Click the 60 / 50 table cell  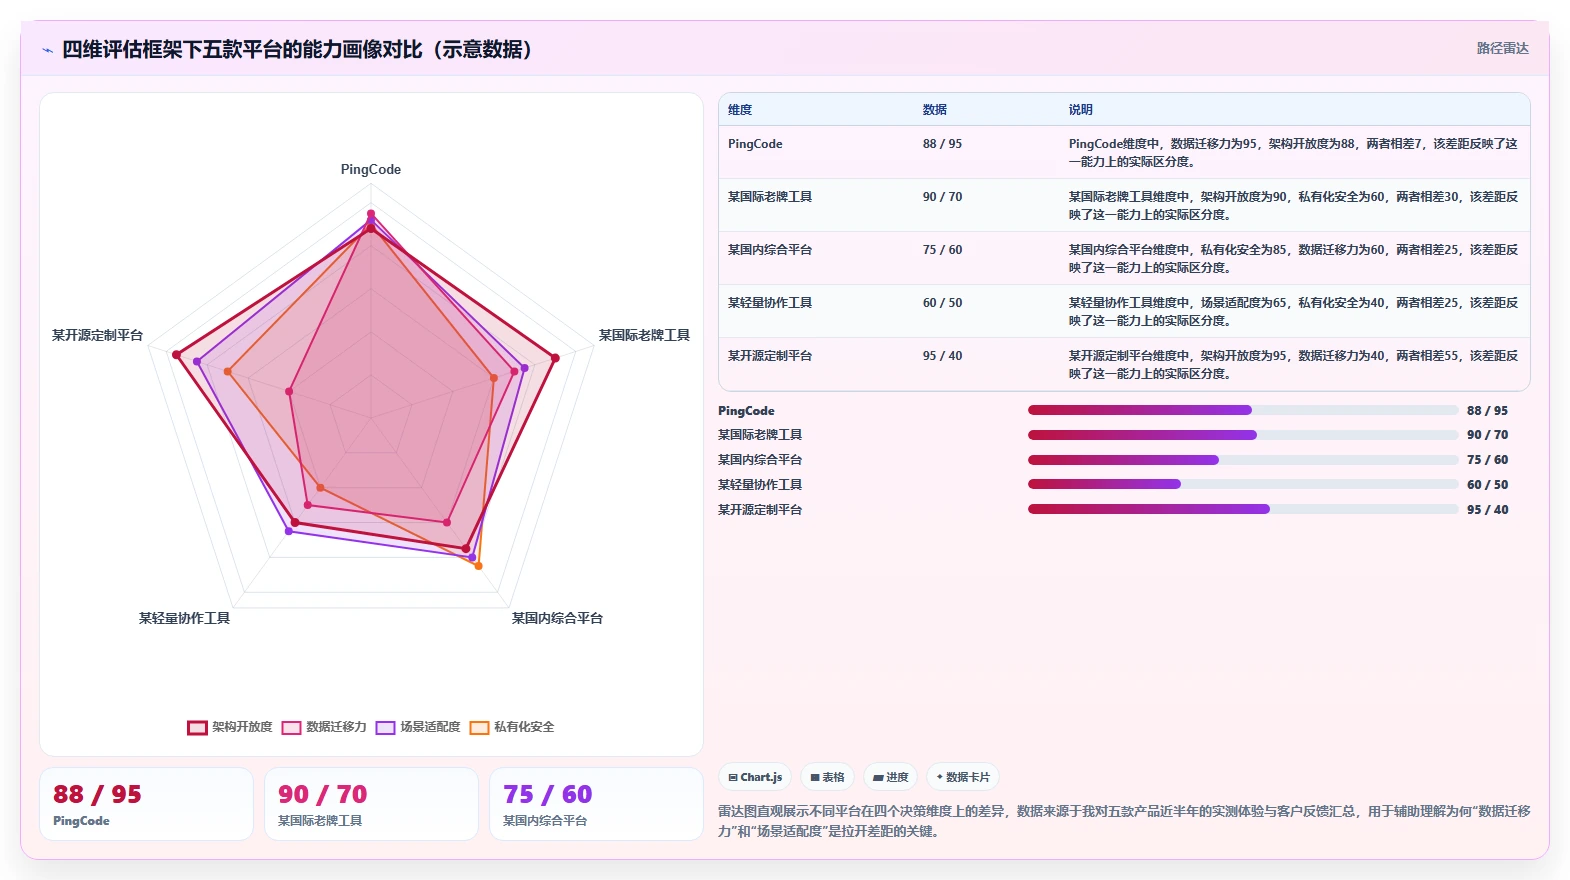tap(942, 303)
